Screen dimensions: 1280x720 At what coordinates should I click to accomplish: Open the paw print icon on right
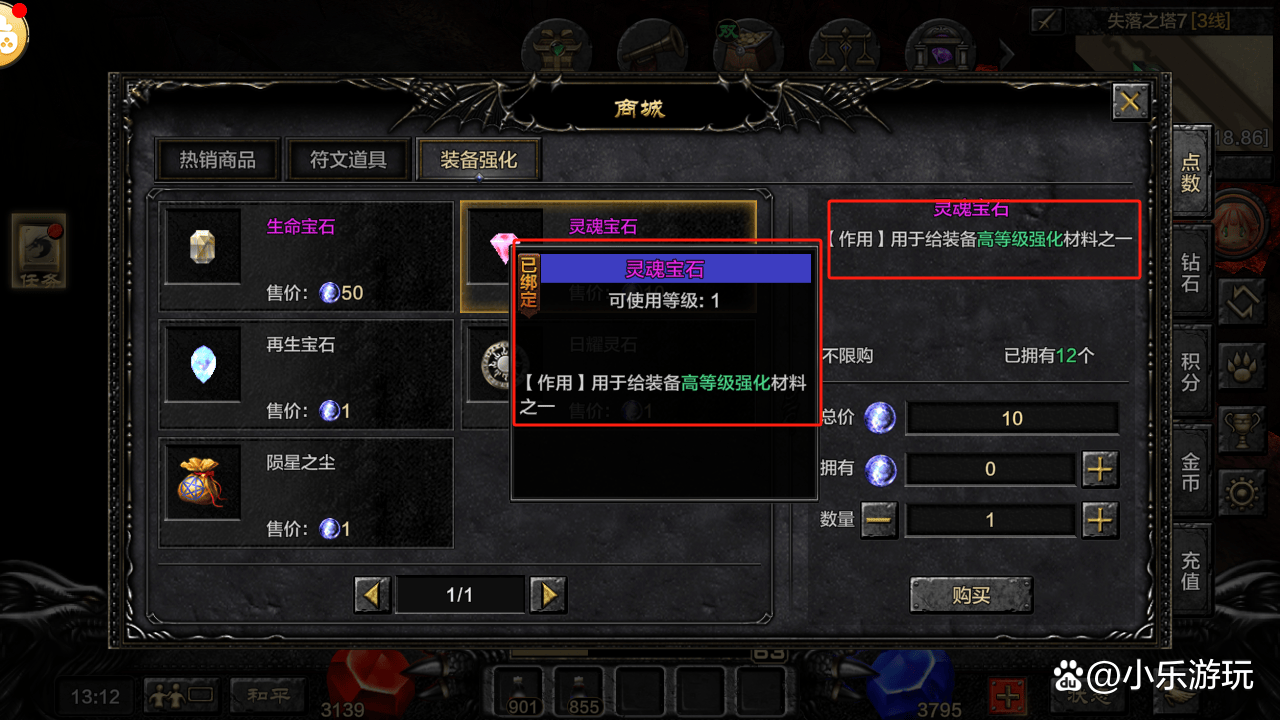pyautogui.click(x=1241, y=365)
